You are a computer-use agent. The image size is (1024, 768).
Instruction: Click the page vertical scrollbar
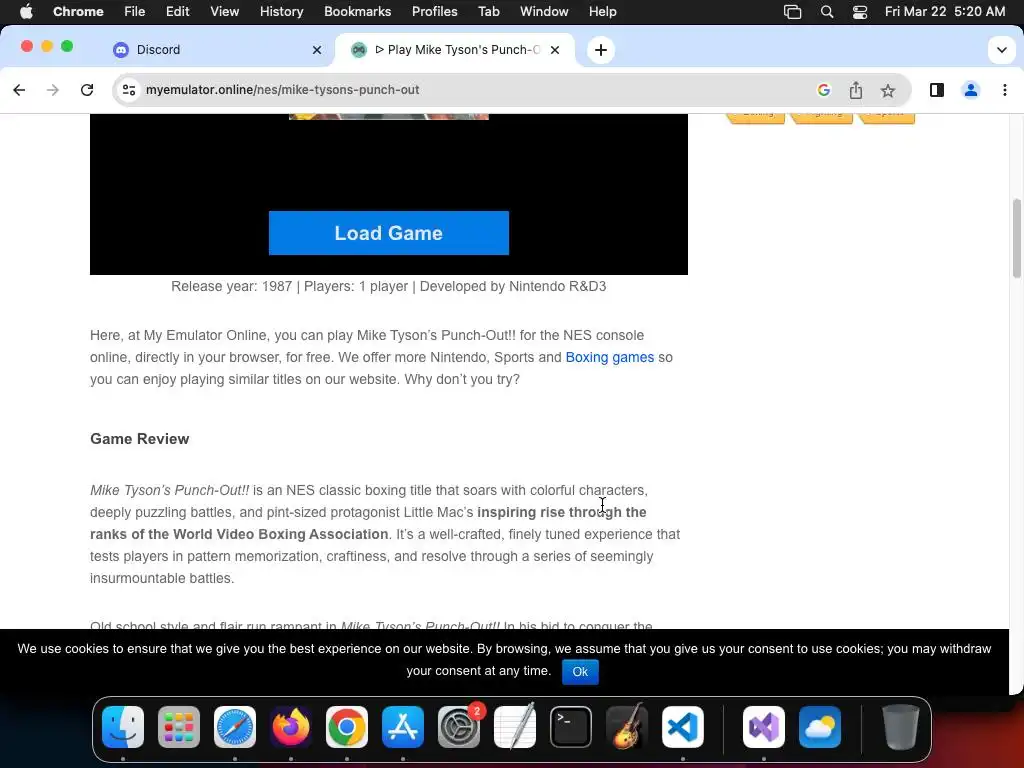[1016, 238]
